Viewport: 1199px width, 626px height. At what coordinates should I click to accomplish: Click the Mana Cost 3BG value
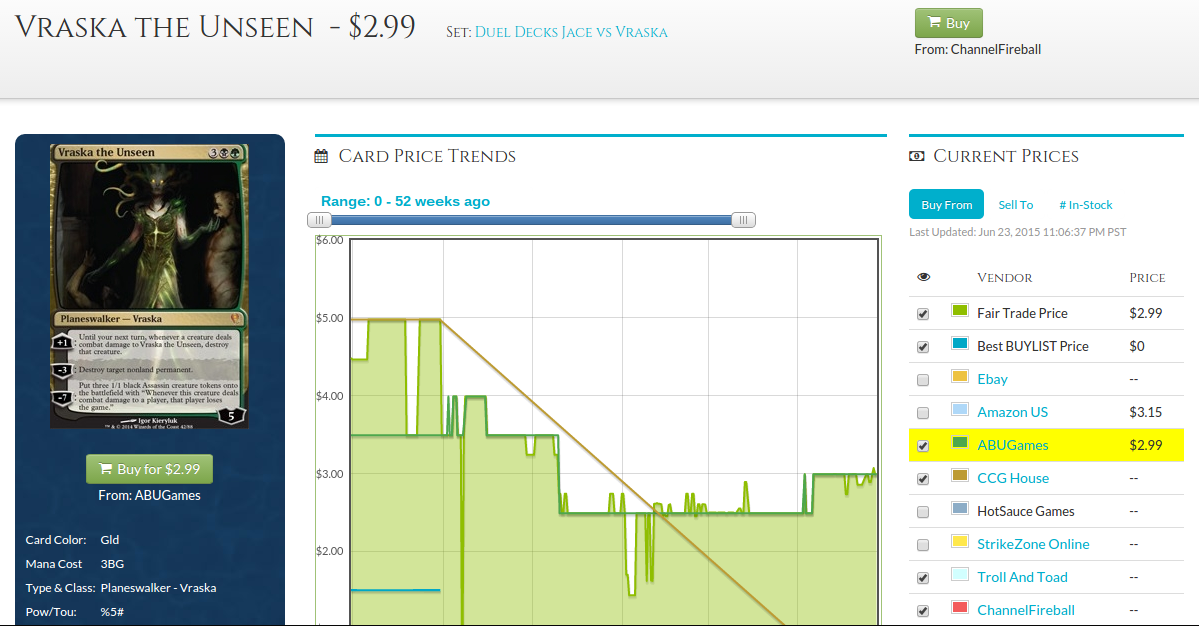tap(112, 564)
